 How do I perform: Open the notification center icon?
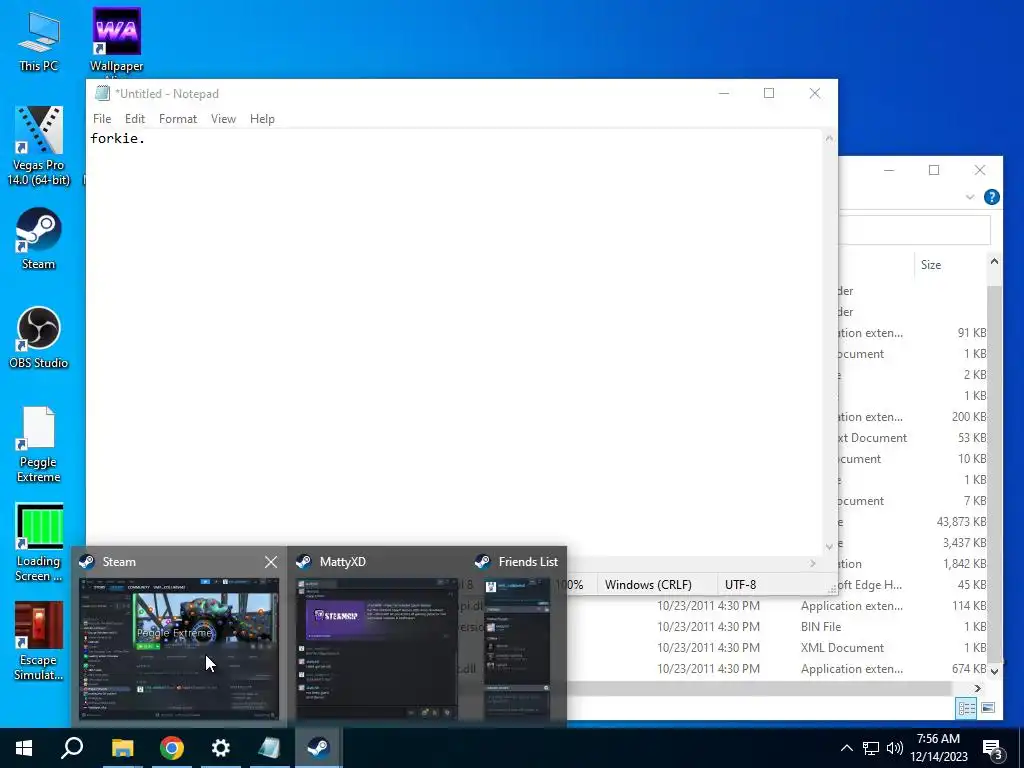[993, 749]
